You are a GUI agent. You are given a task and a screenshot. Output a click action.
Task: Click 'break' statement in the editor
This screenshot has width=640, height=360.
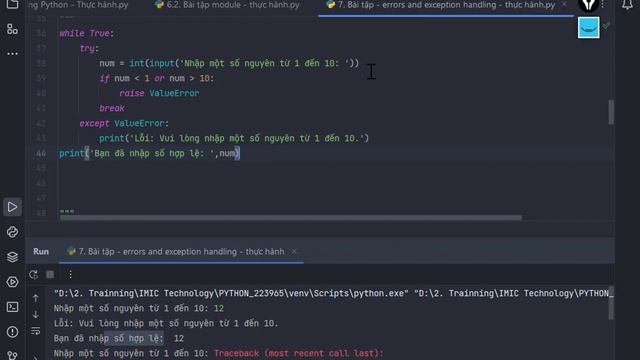click(x=112, y=108)
